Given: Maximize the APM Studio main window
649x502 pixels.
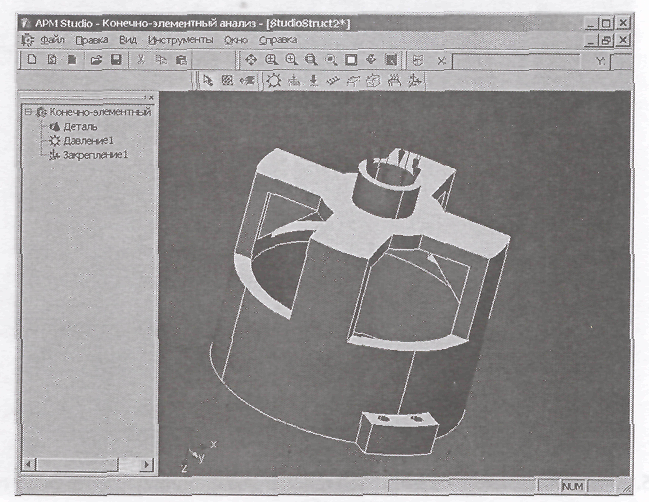Looking at the screenshot, I should [x=606, y=23].
